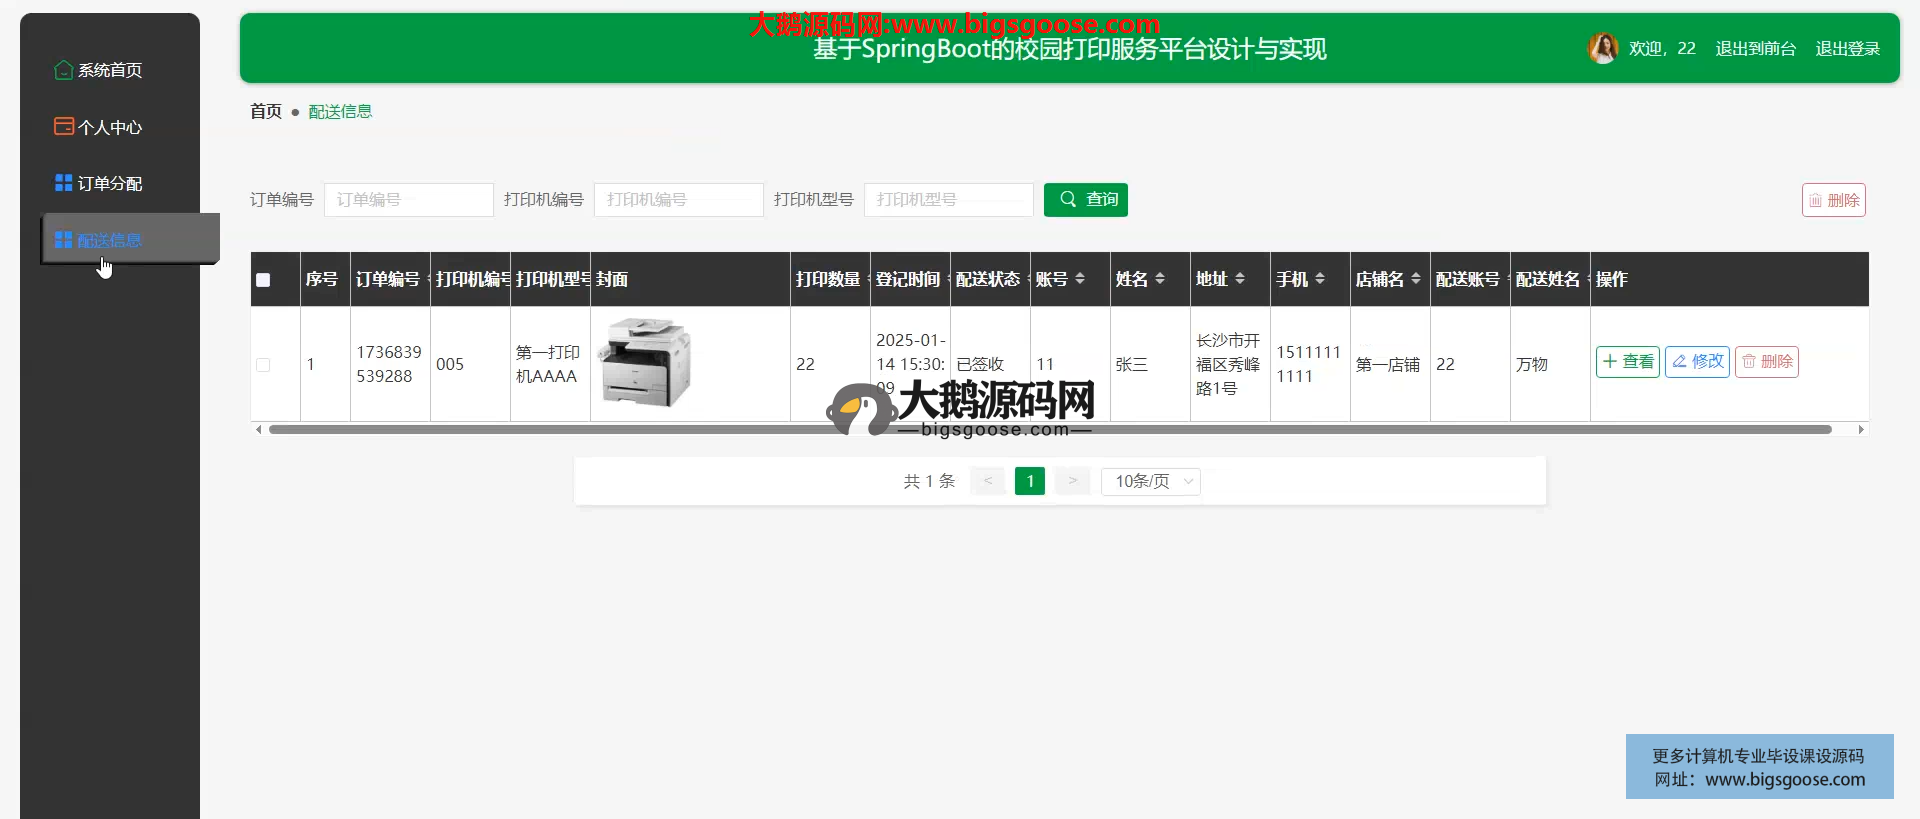Click the horizontal scrollbar under the table
The width and height of the screenshot is (1920, 819).
(x=1050, y=430)
